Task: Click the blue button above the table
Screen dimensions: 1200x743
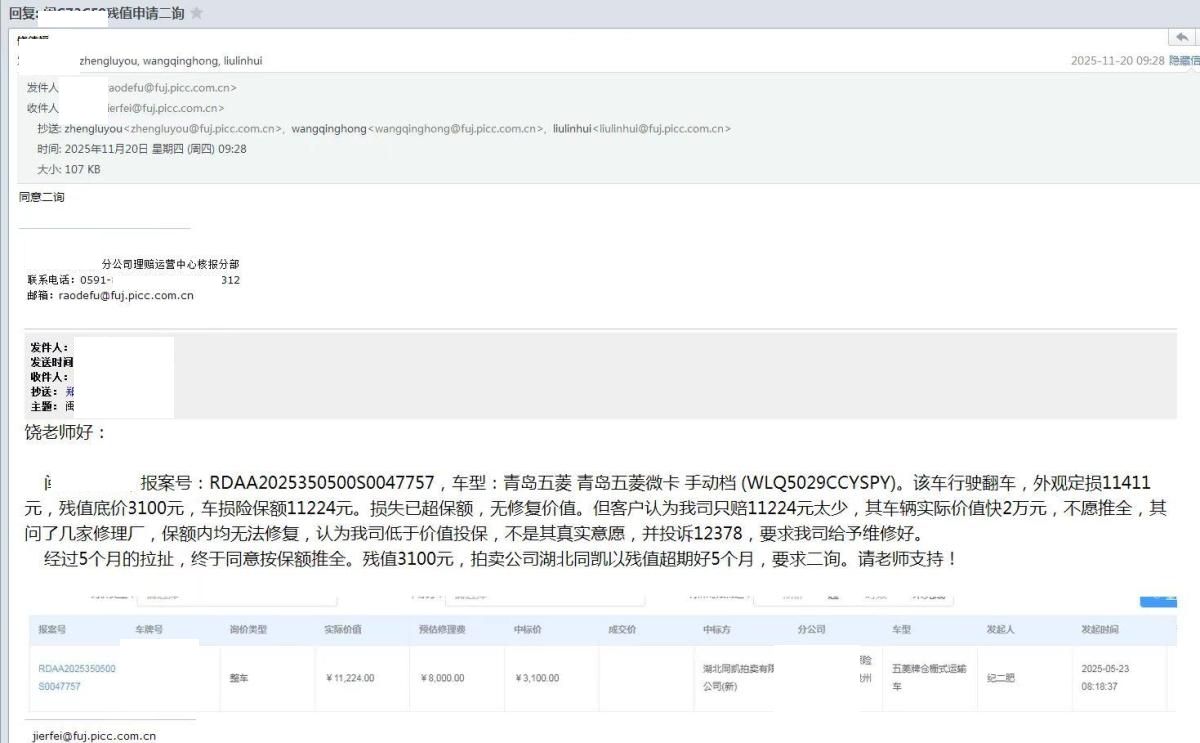Action: 1158,599
